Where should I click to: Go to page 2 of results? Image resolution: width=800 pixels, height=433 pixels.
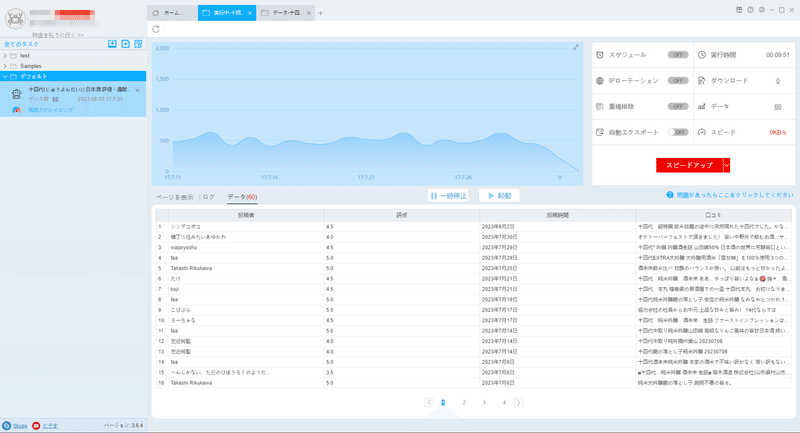pyautogui.click(x=464, y=402)
